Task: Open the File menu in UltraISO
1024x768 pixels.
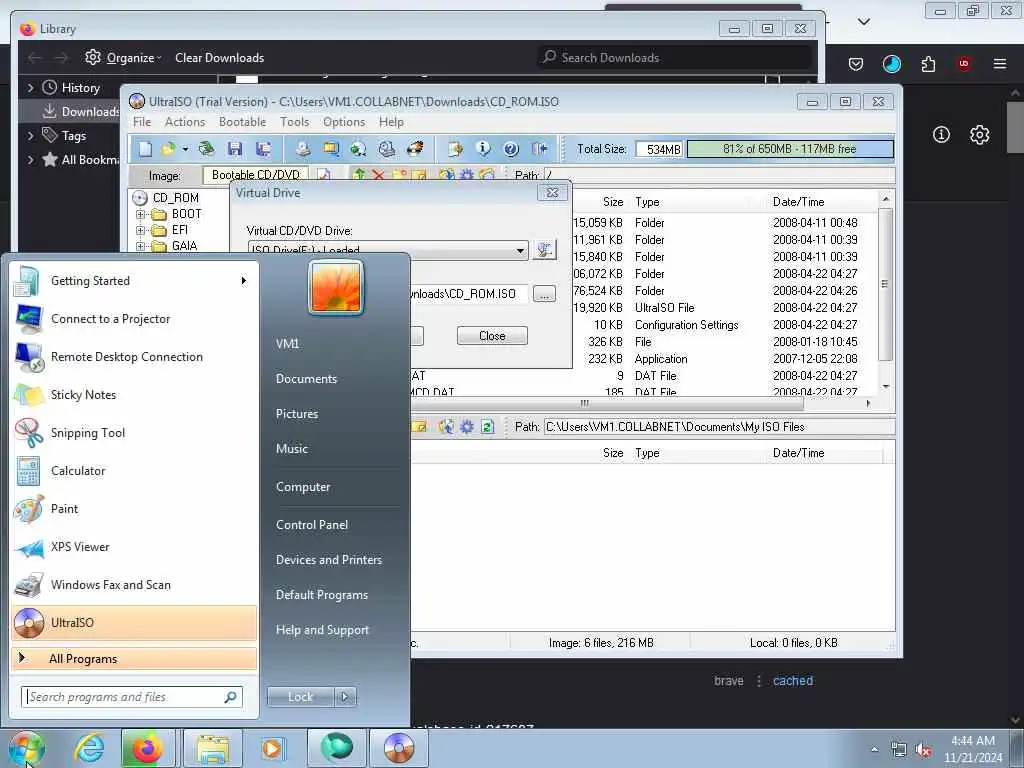Action: coord(142,122)
